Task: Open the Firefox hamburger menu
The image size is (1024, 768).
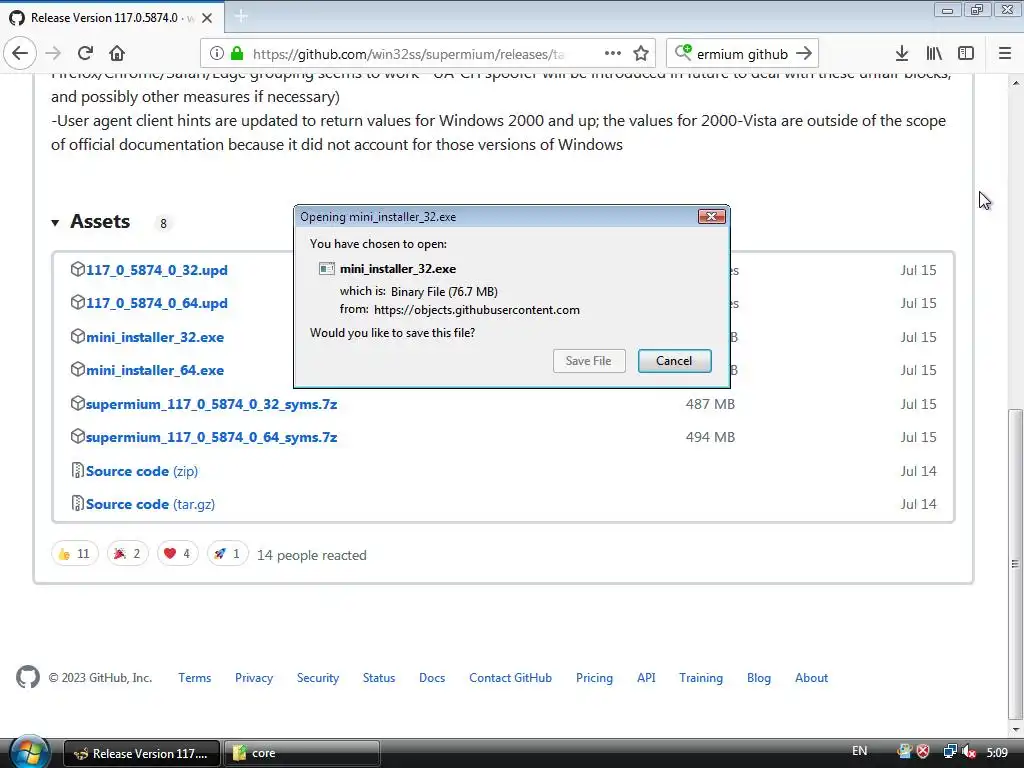Action: click(x=1005, y=54)
